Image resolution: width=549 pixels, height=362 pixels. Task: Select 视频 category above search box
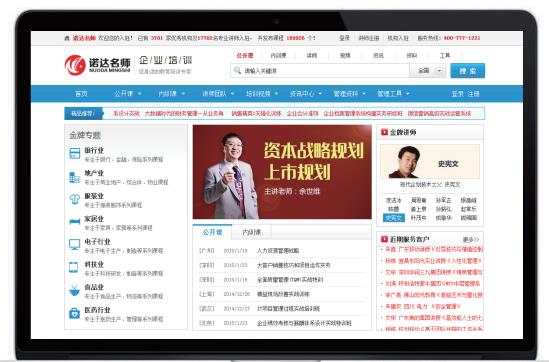click(x=345, y=55)
